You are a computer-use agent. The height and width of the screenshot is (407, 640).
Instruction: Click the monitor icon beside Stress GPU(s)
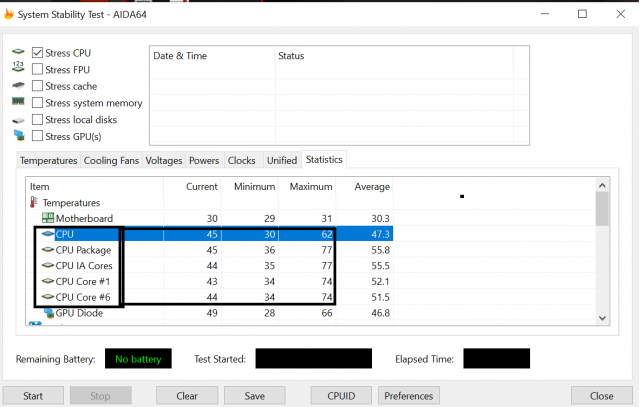tap(19, 135)
